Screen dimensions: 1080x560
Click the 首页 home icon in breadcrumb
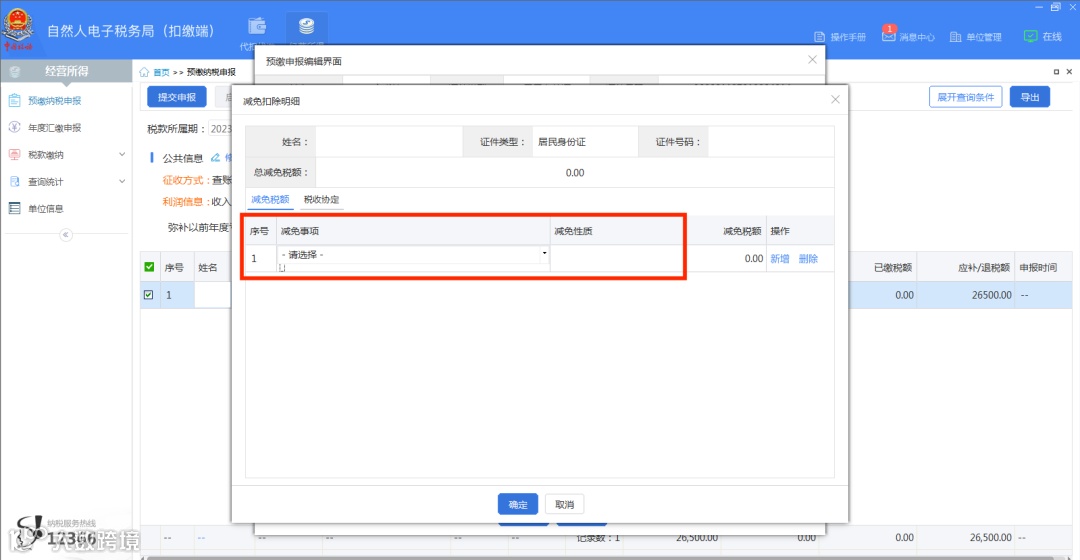(x=144, y=72)
